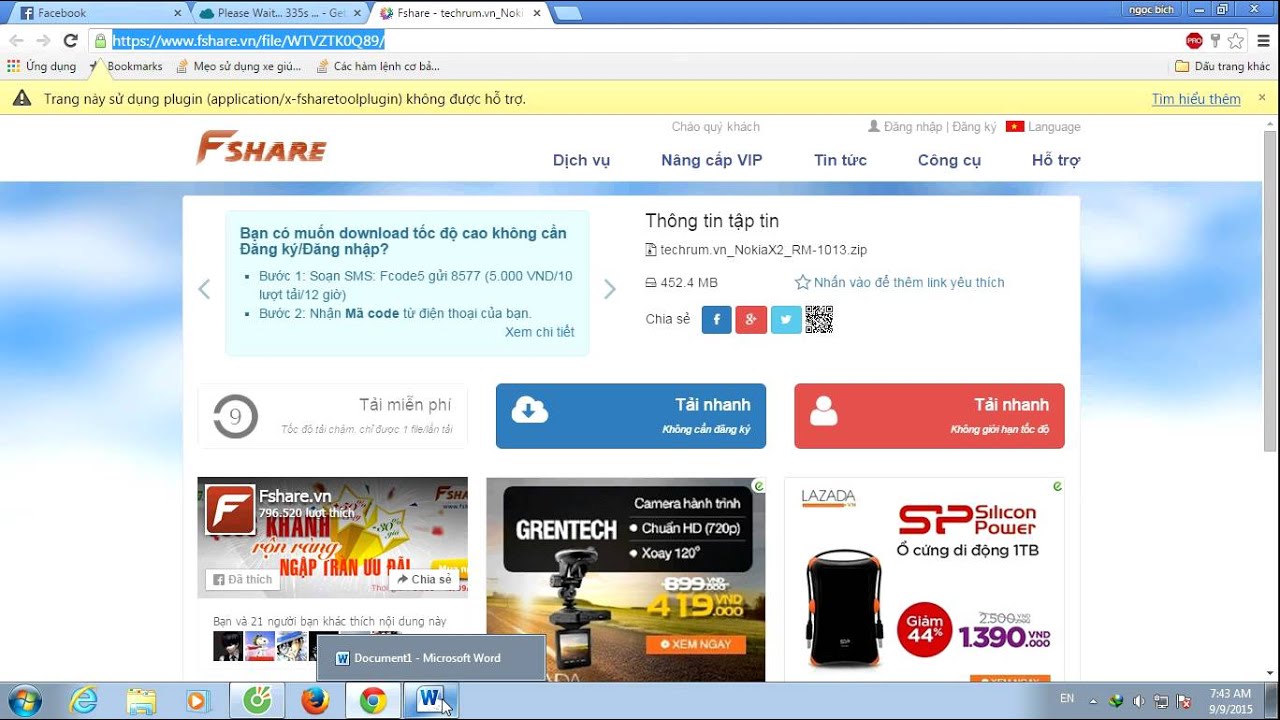The width and height of the screenshot is (1280, 720).
Task: Open the Chrome hamburger menu
Action: click(1262, 41)
